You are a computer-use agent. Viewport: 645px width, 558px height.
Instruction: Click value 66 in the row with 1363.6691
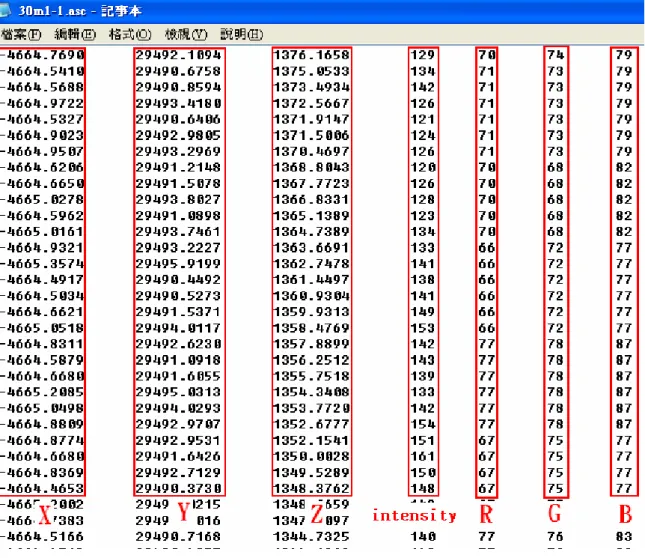[x=487, y=248]
